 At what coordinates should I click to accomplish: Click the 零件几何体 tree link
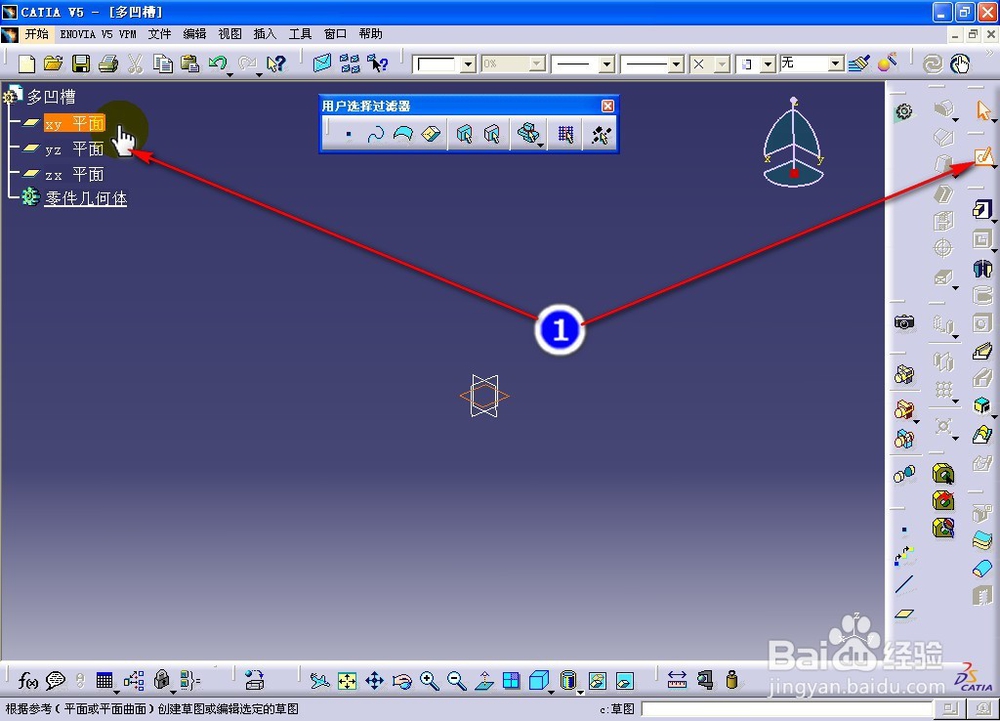tap(85, 198)
